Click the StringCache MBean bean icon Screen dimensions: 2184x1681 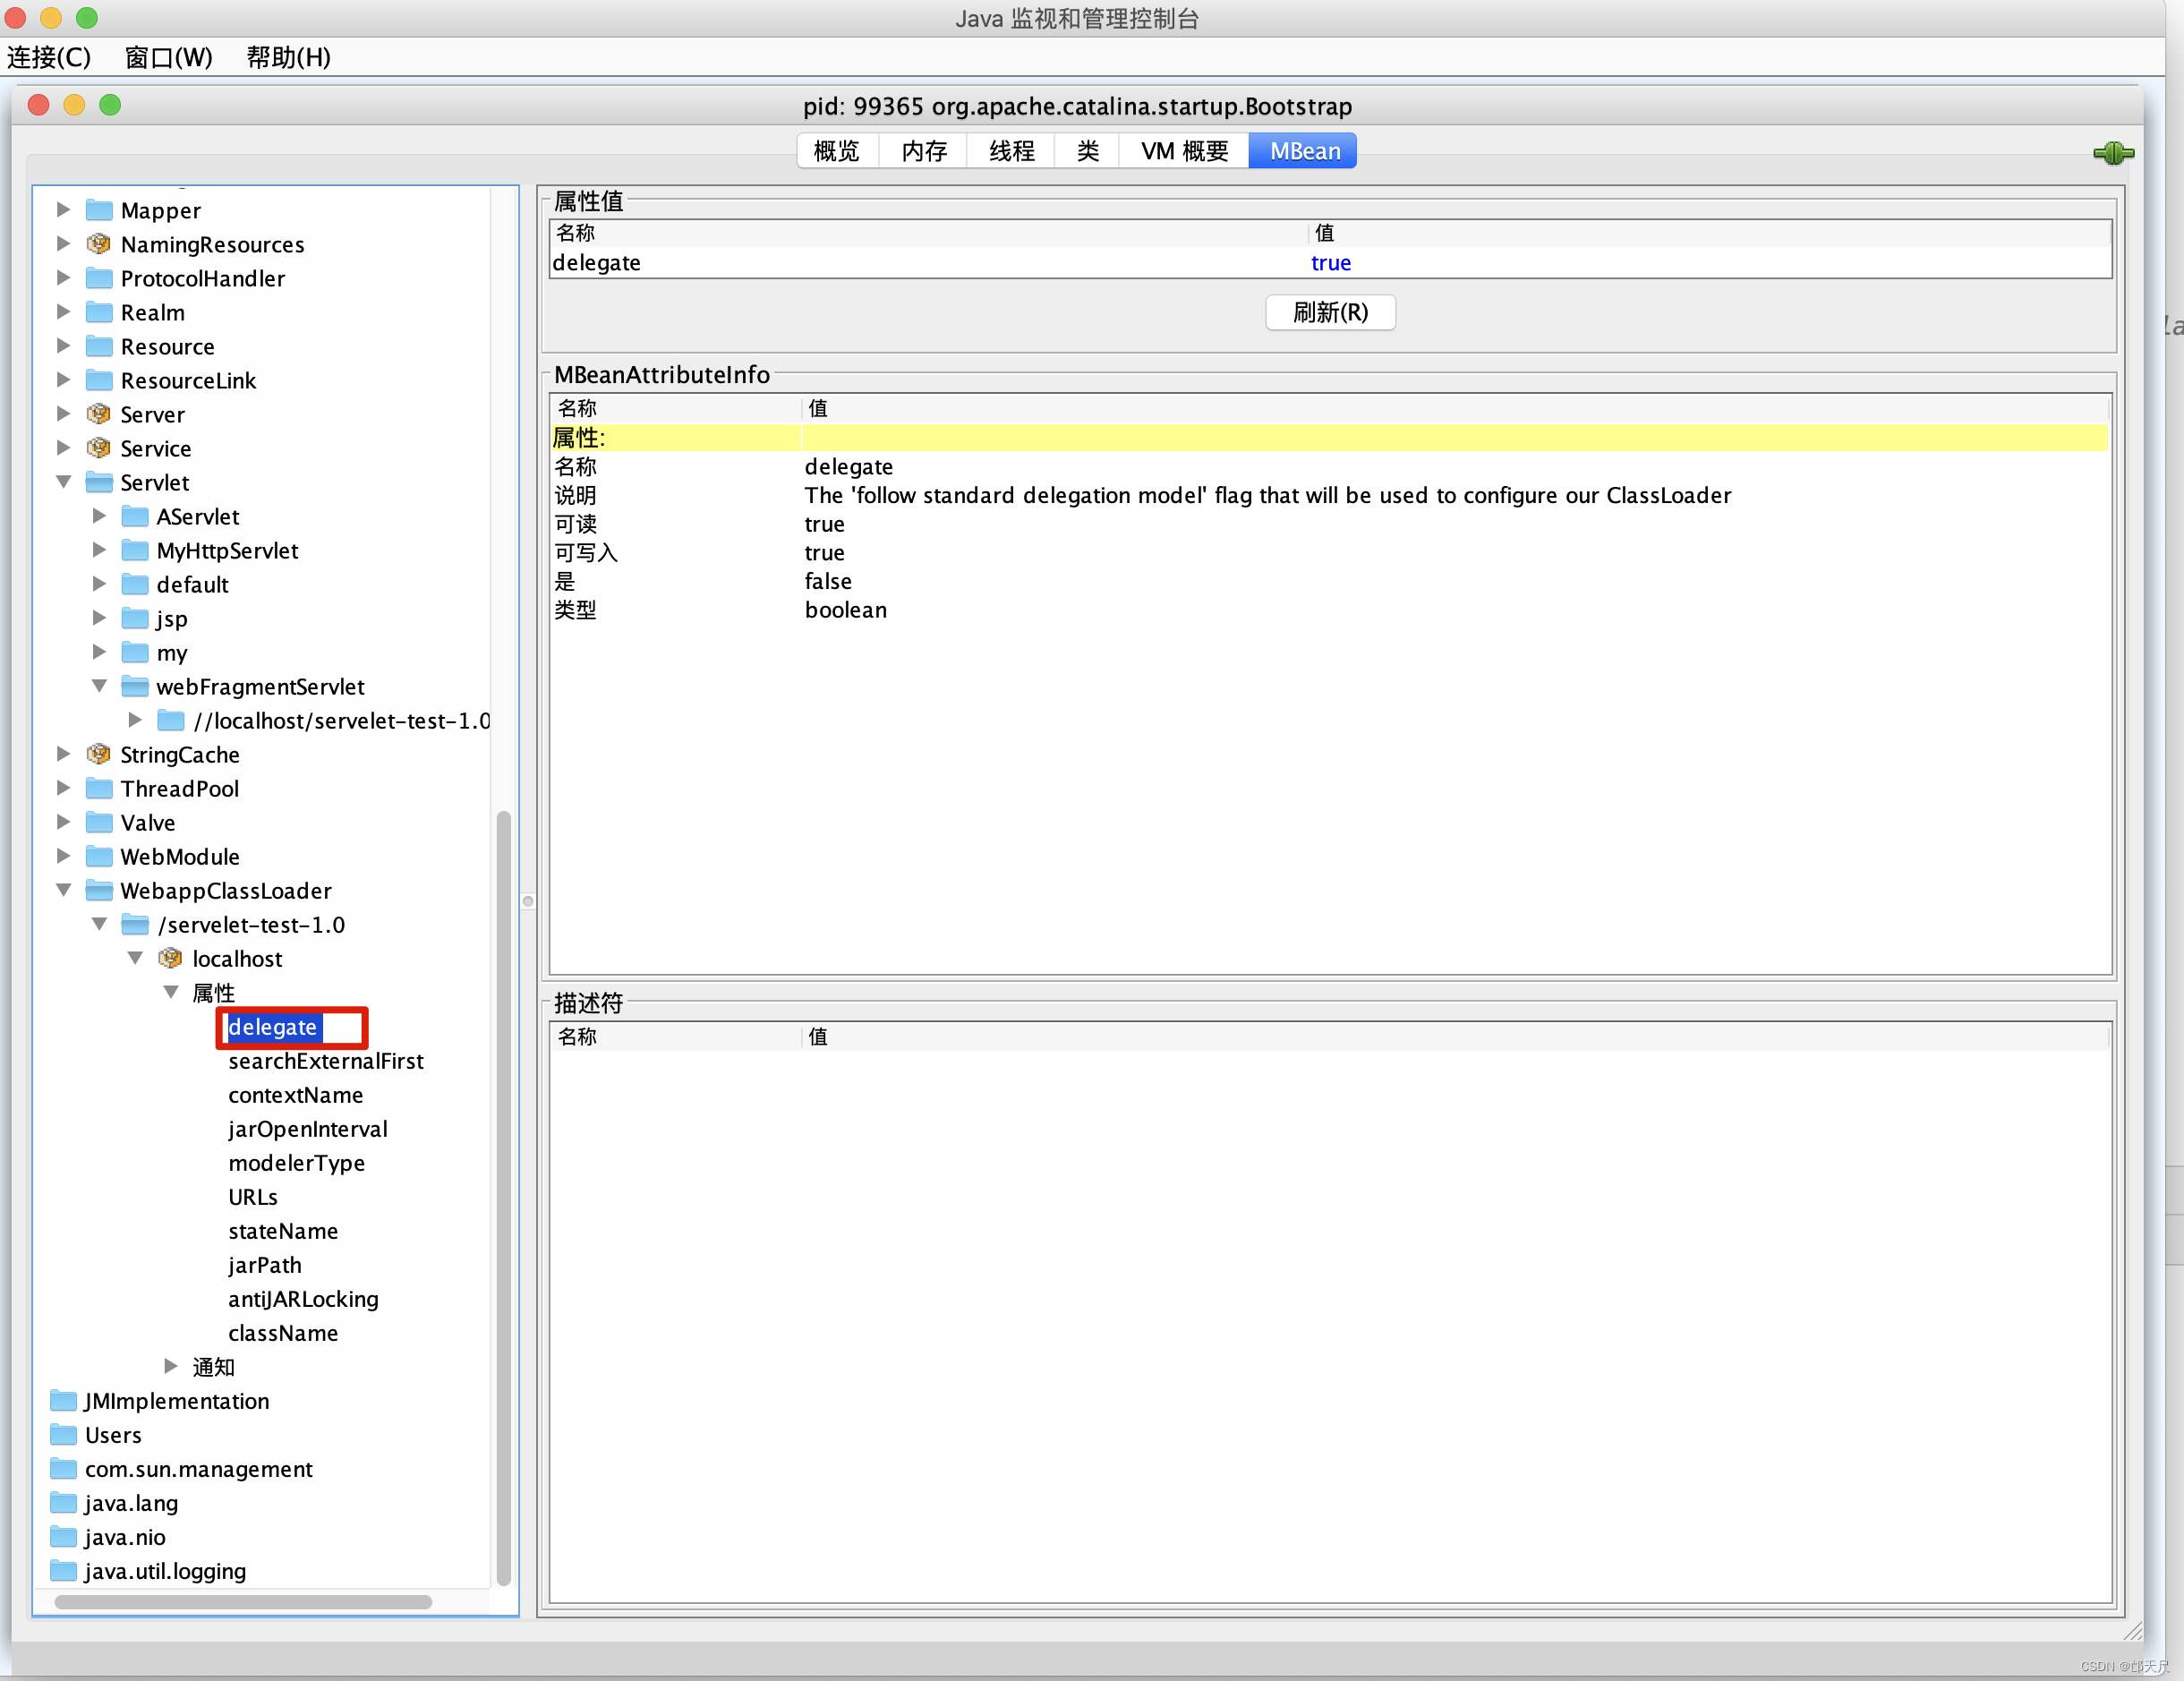coord(98,754)
